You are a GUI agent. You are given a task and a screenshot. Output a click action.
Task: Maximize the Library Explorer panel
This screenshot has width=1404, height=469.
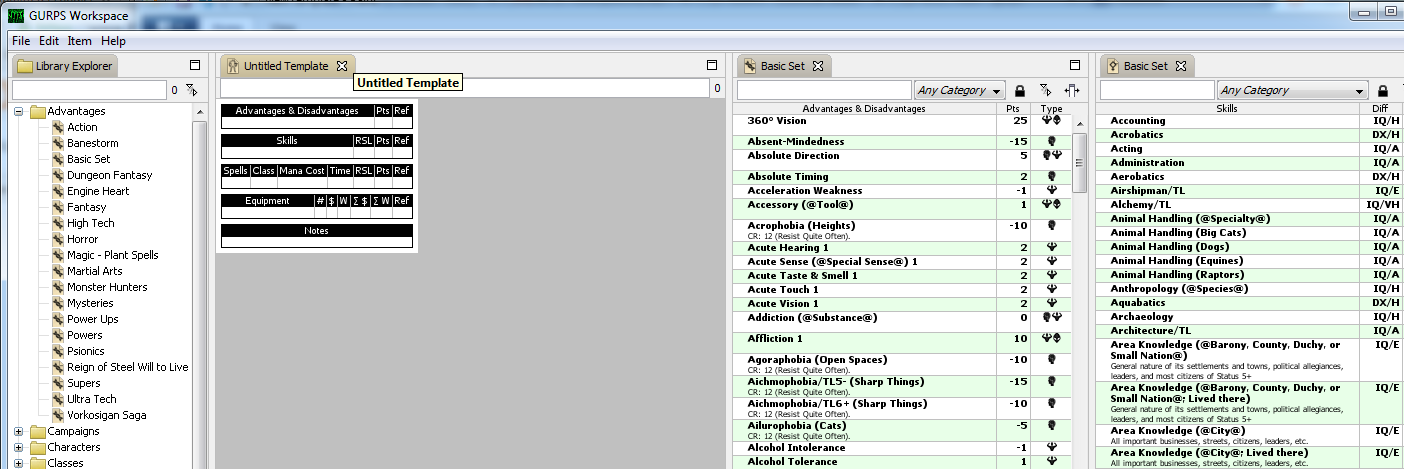pyautogui.click(x=195, y=65)
